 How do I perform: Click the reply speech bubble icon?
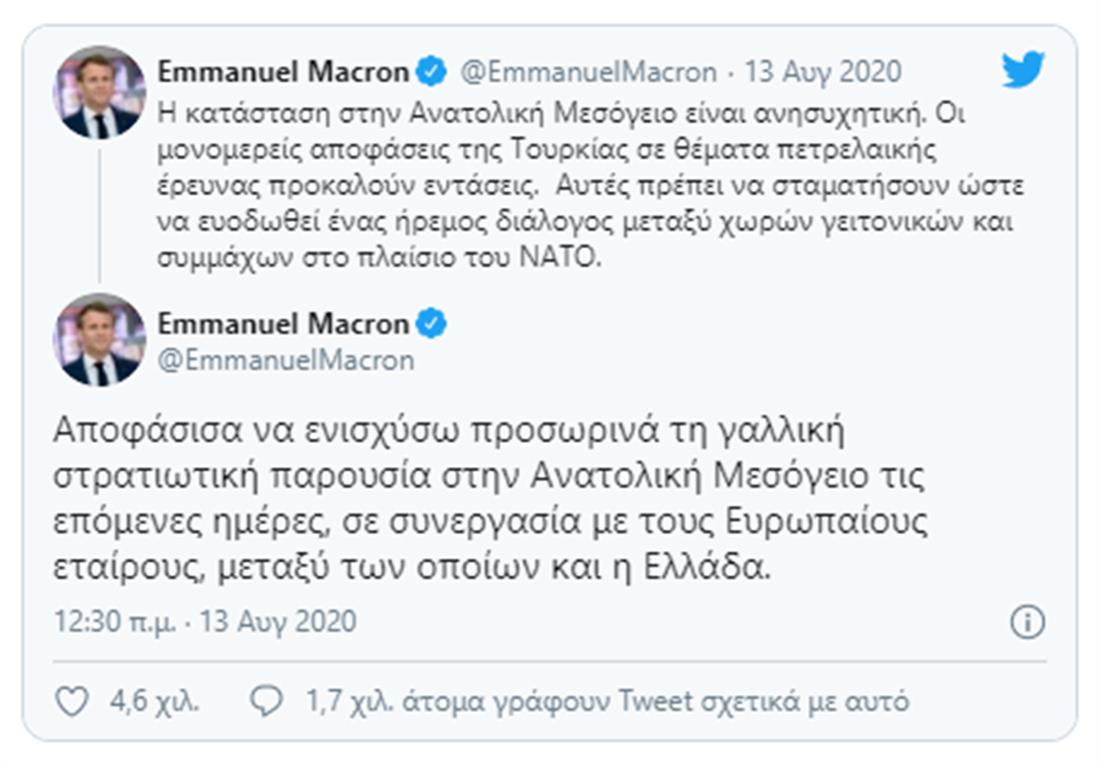tap(266, 701)
